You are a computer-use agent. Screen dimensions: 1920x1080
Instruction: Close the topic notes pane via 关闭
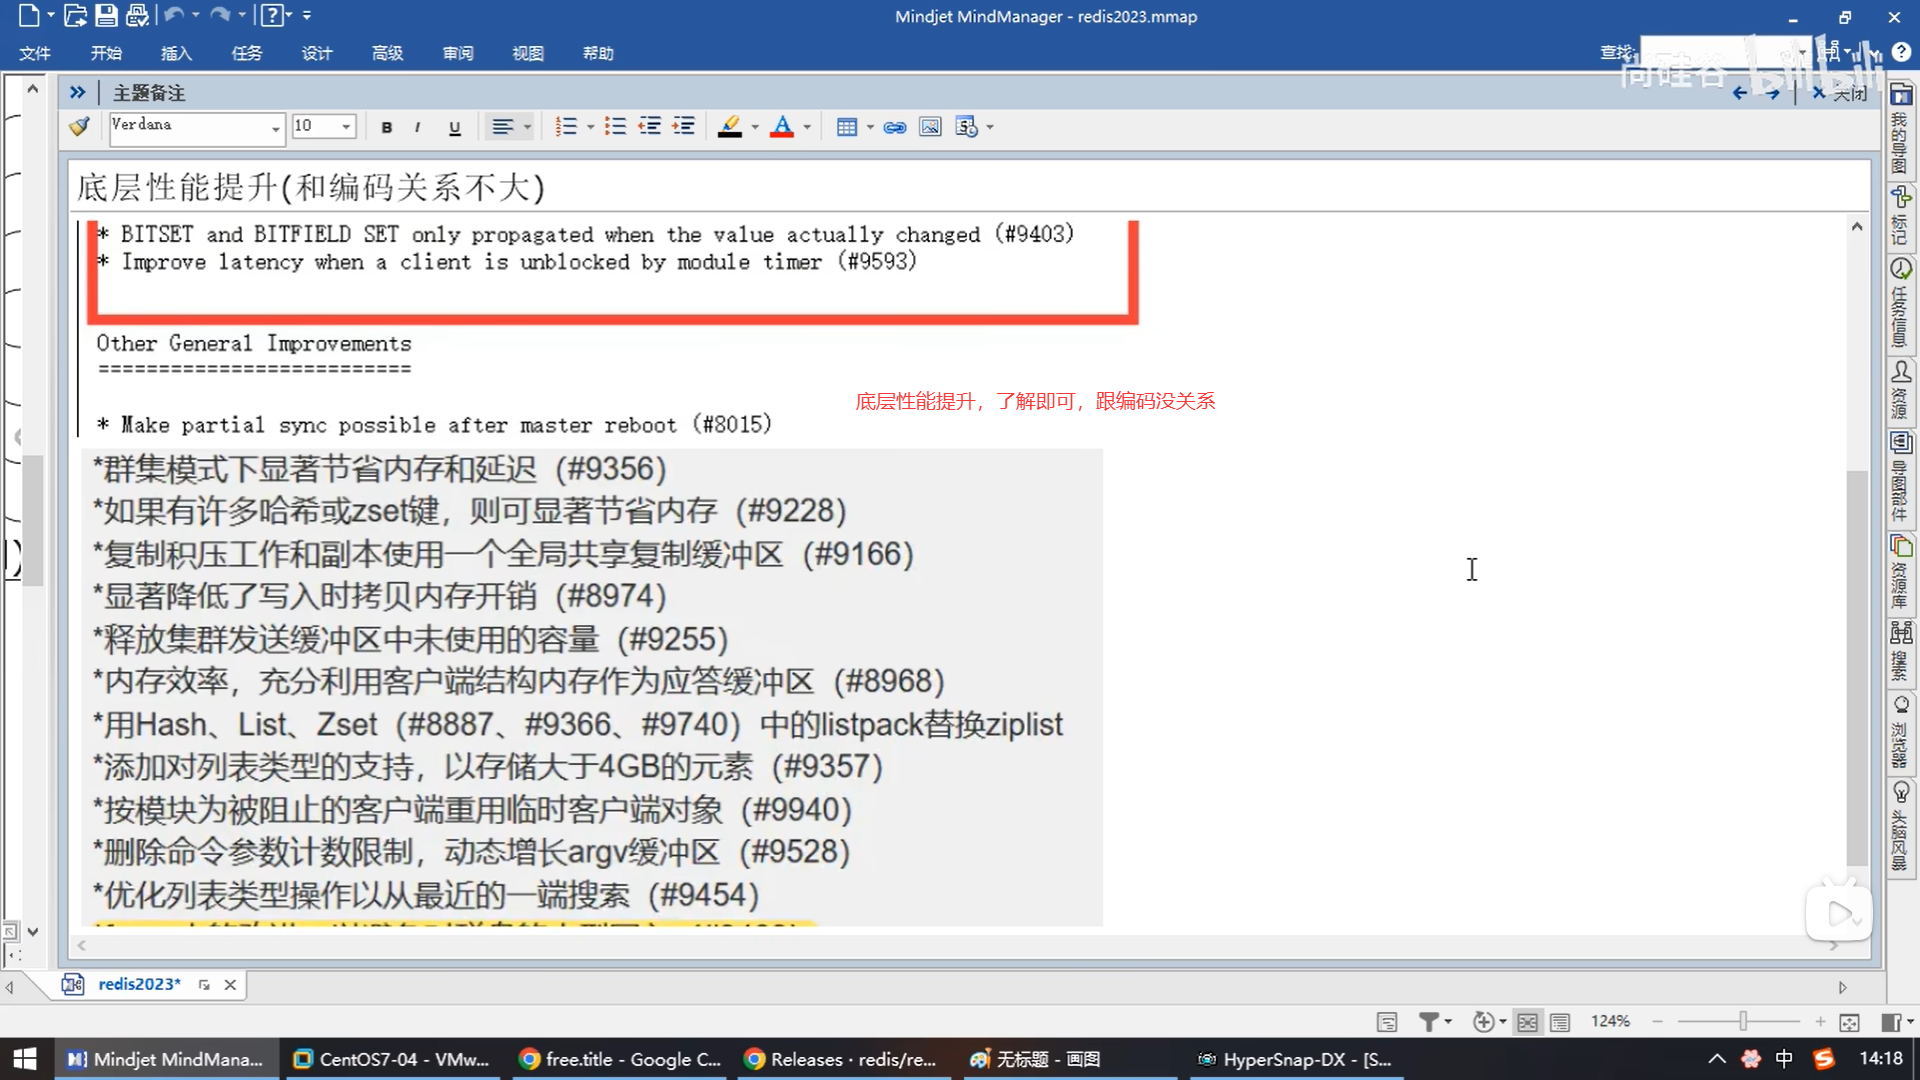1840,93
